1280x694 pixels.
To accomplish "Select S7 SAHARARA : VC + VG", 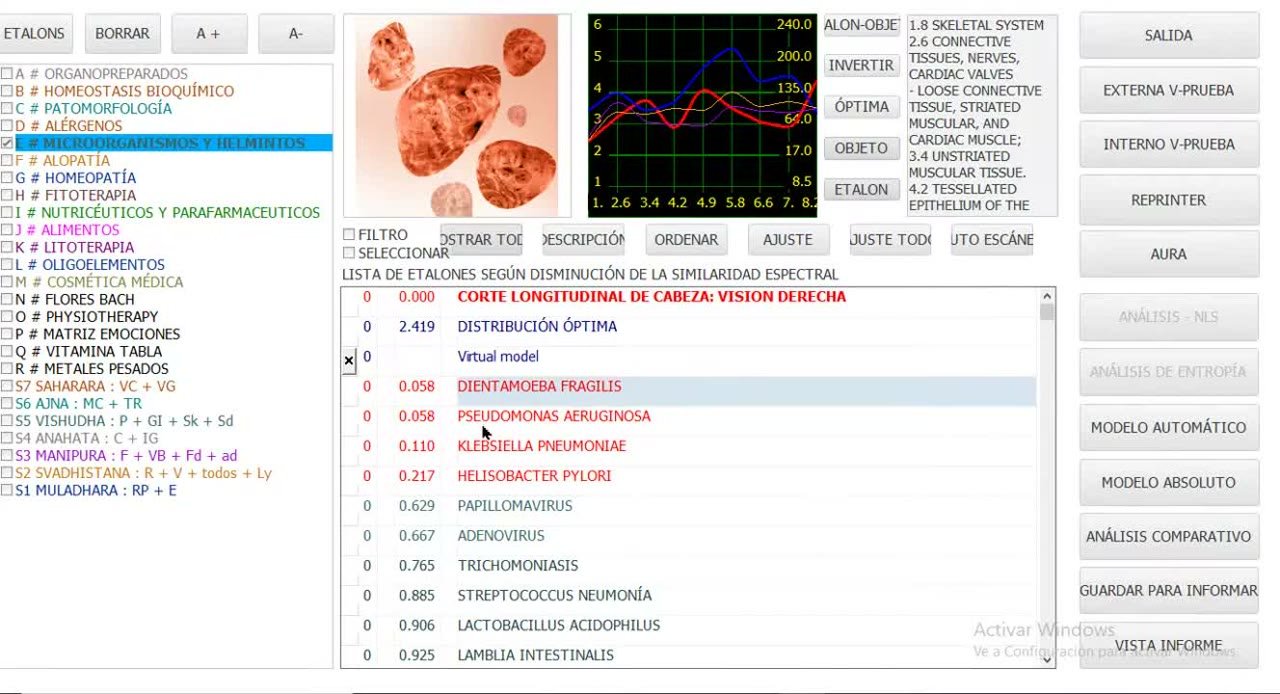I will point(95,386).
